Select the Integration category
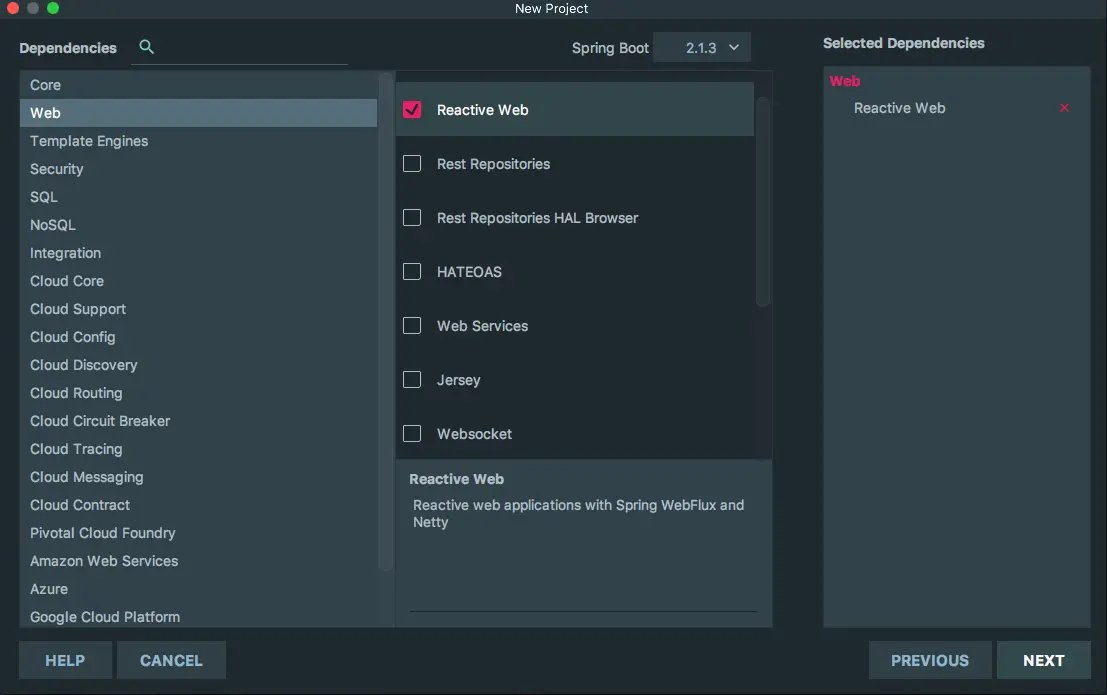Viewport: 1107px width, 695px height. click(198, 253)
